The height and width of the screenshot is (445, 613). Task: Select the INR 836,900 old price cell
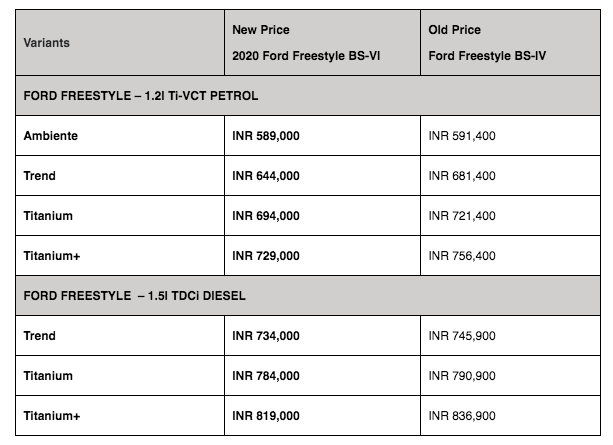click(461, 416)
